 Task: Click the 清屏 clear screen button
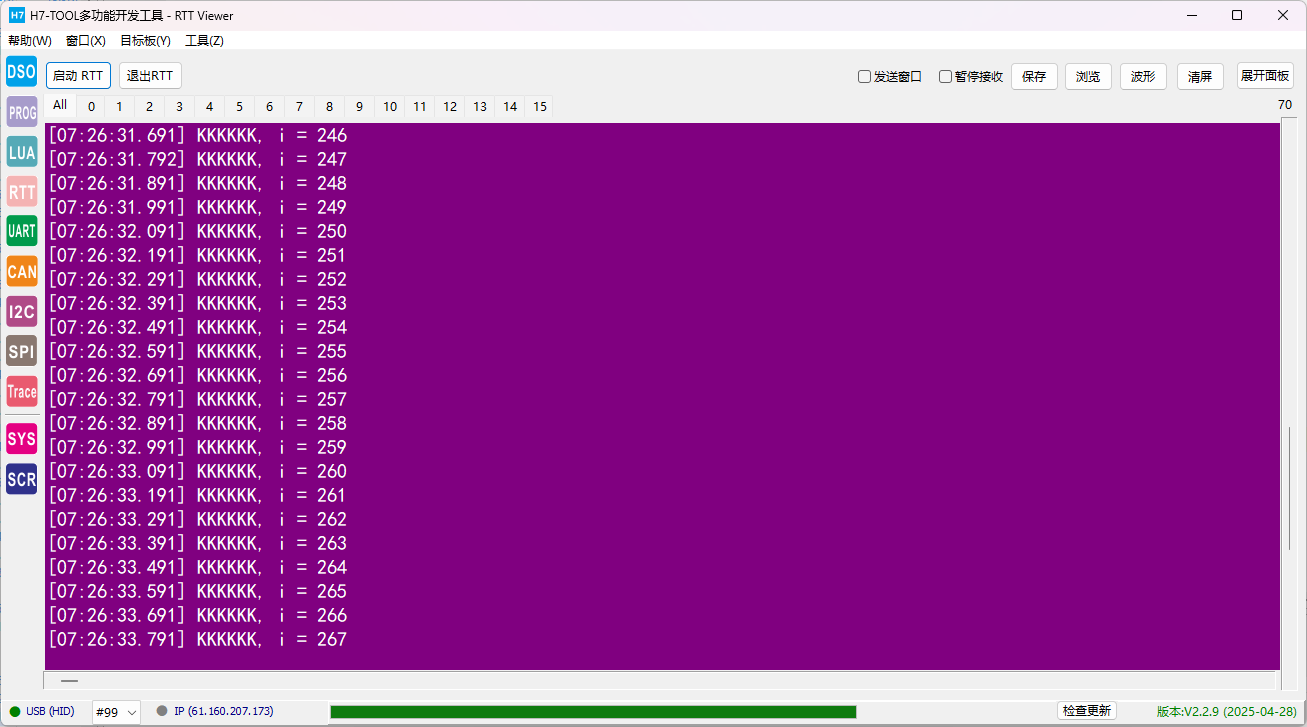(1200, 77)
